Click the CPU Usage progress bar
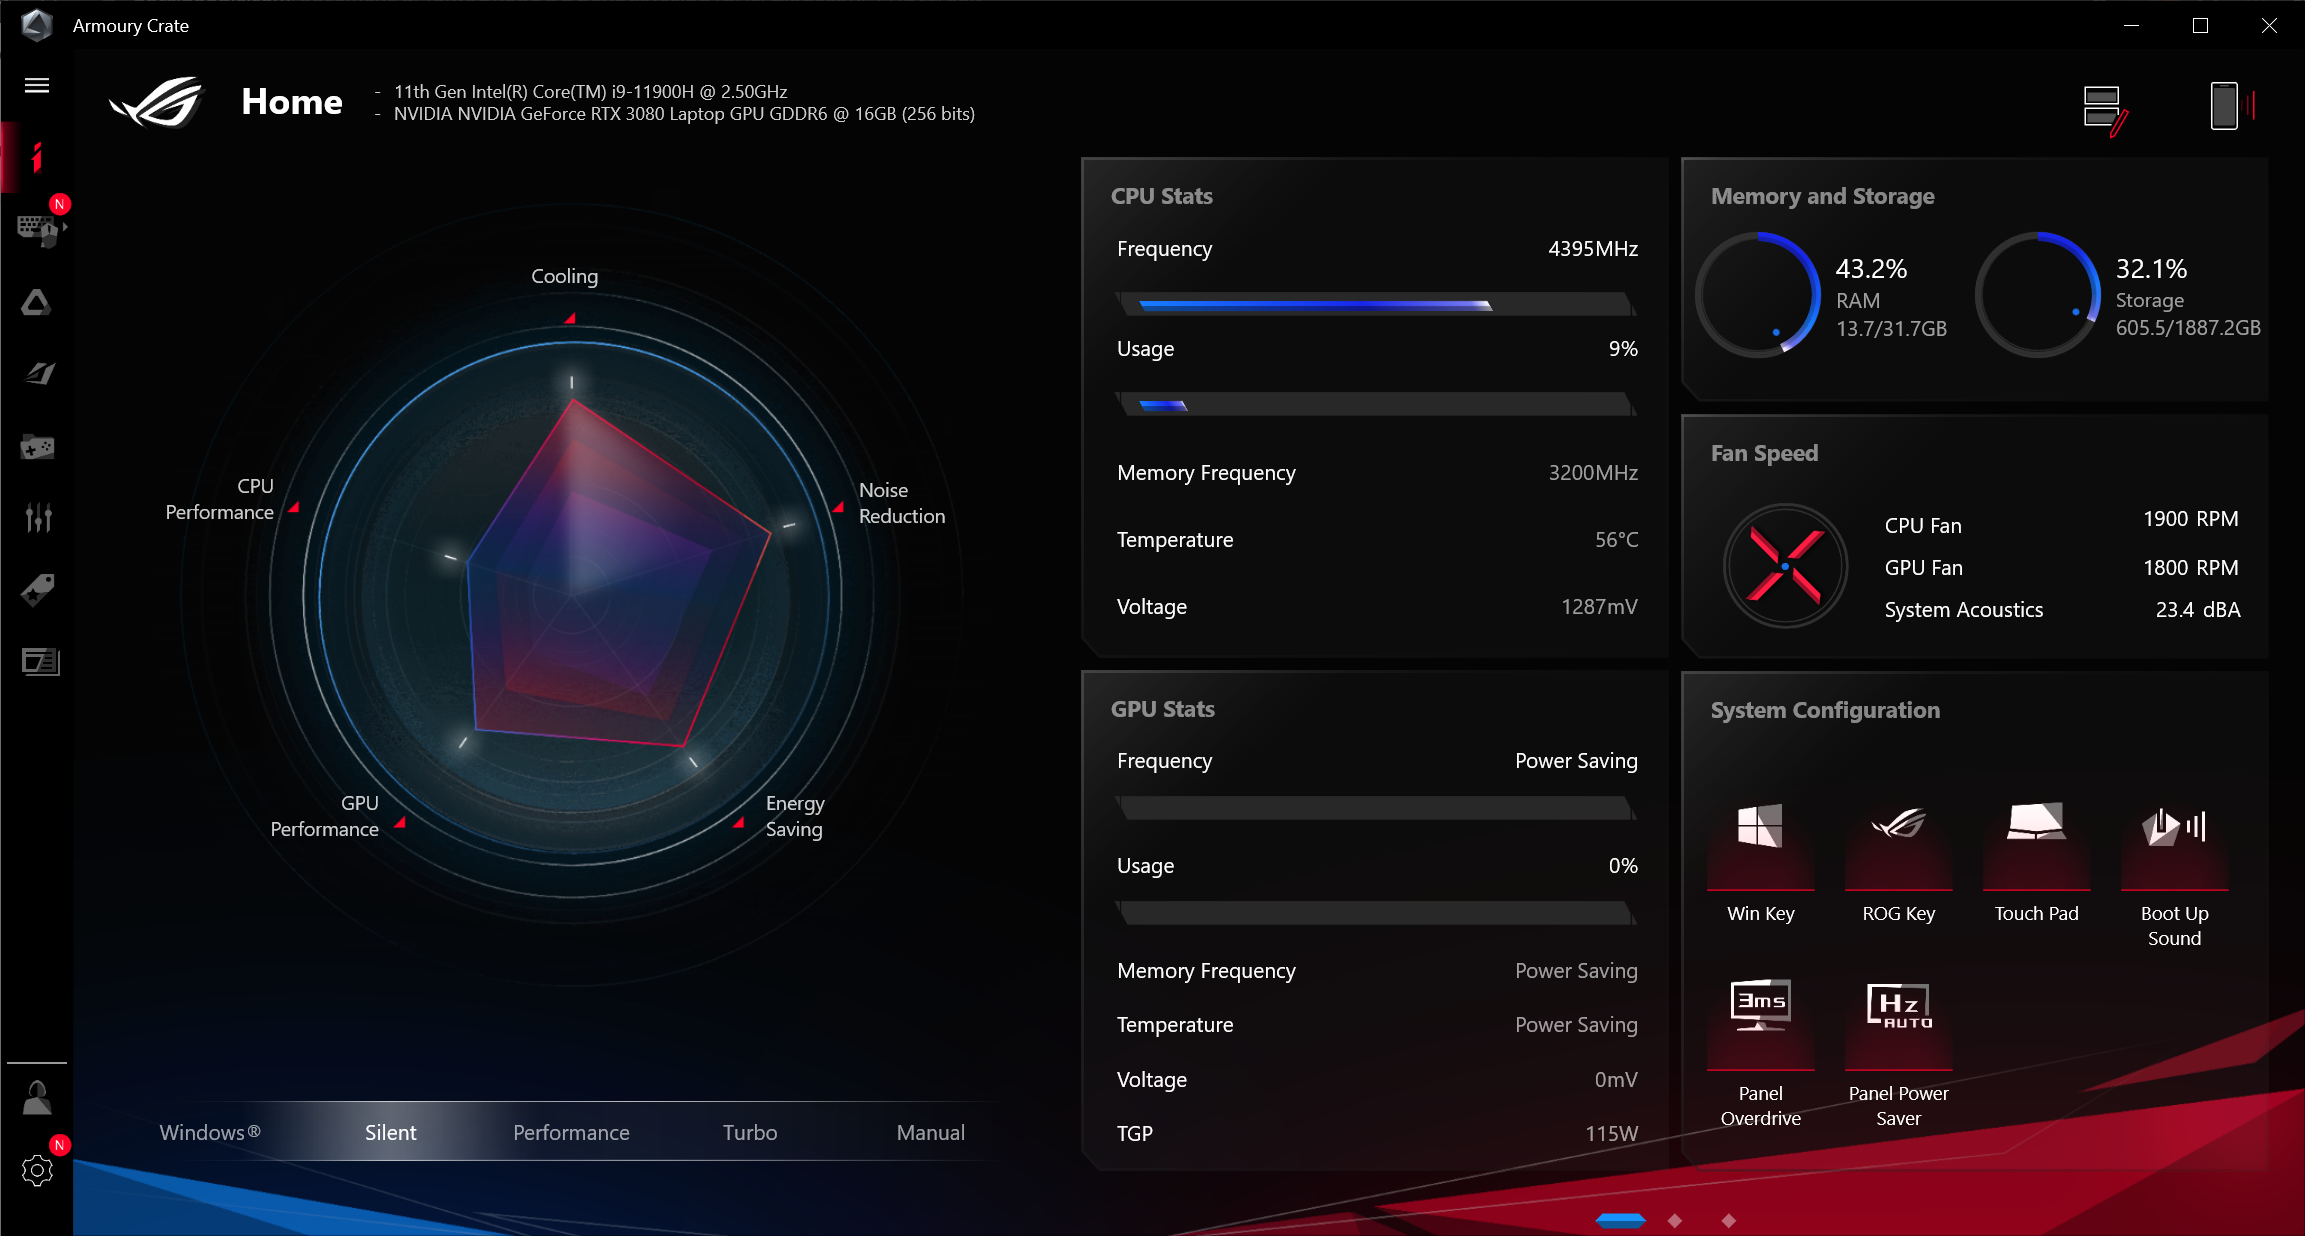 pos(1376,404)
